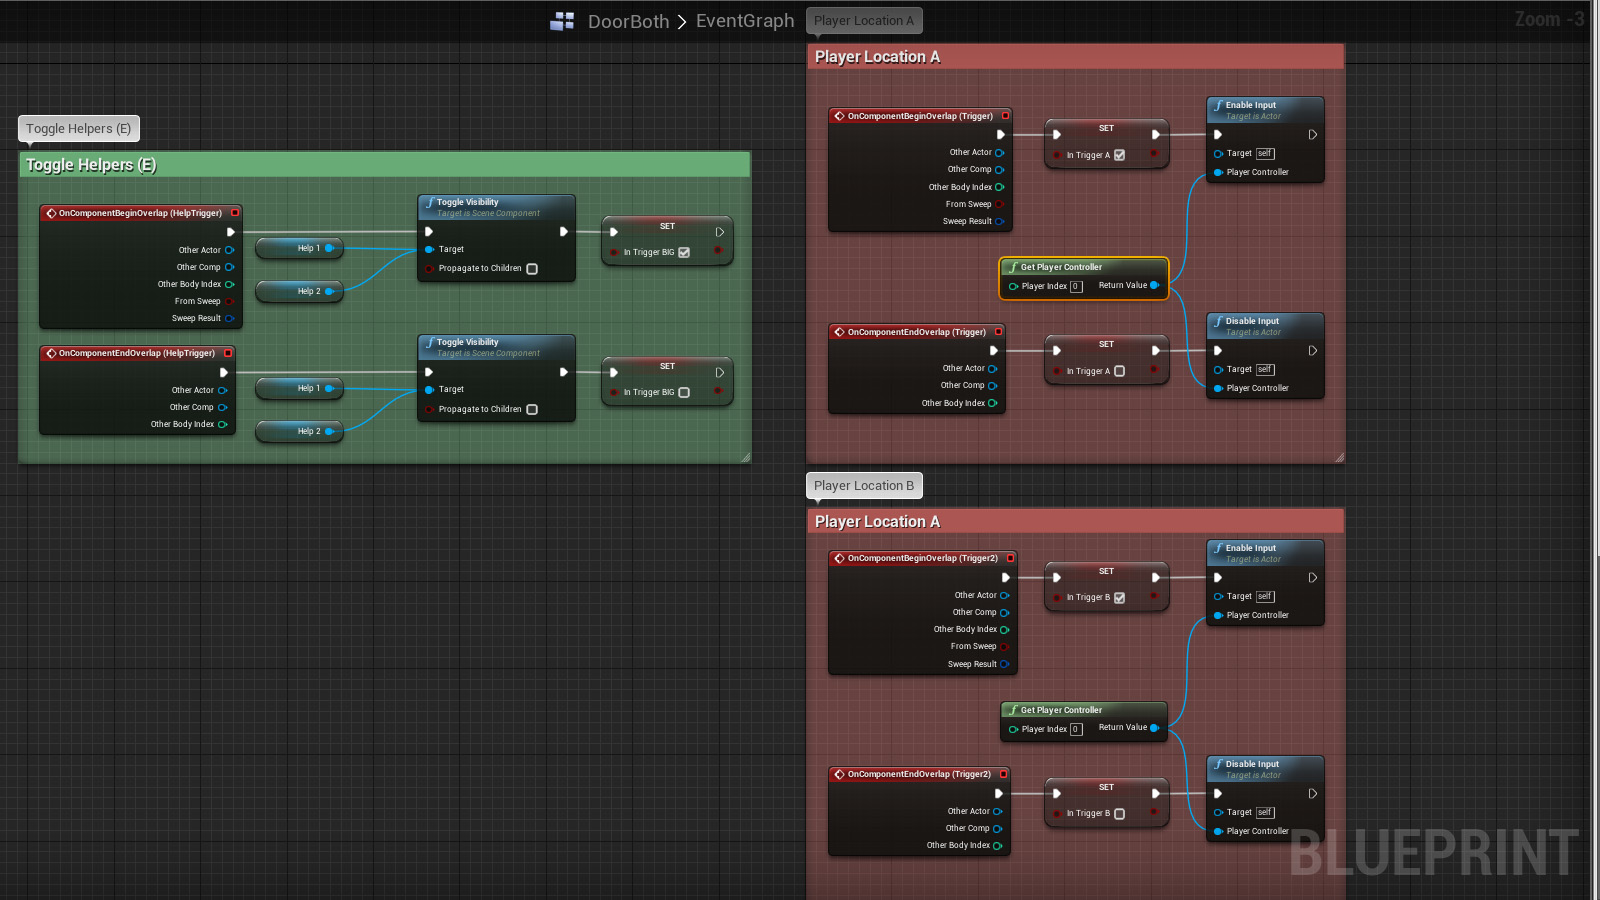Select the EventGraph breadcrumb

coord(745,21)
